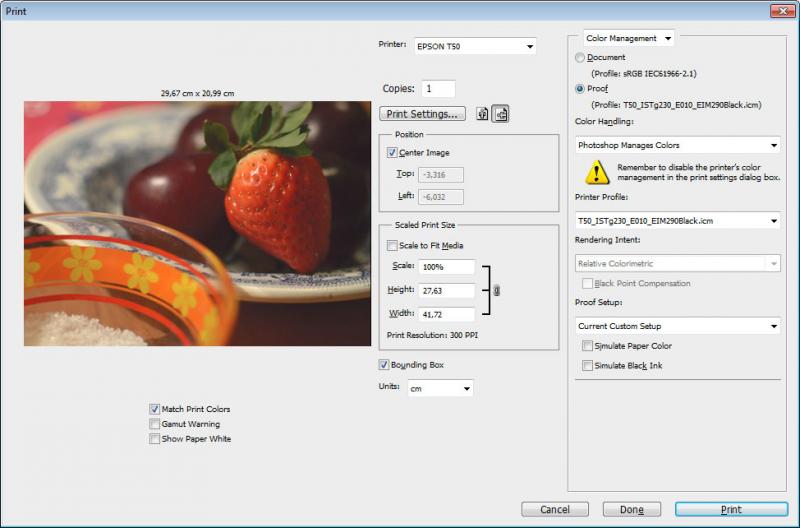This screenshot has width=800, height=528.
Task: Expand Proof Setup Current Custom Setup dropdown
Action: (678, 326)
